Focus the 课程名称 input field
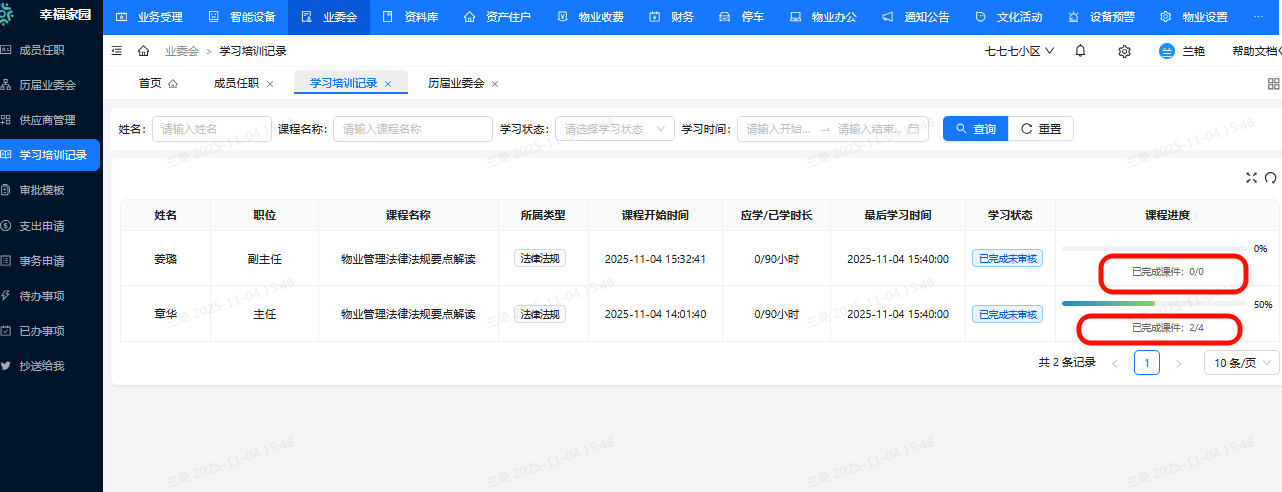Image resolution: width=1282 pixels, height=492 pixels. (412, 128)
